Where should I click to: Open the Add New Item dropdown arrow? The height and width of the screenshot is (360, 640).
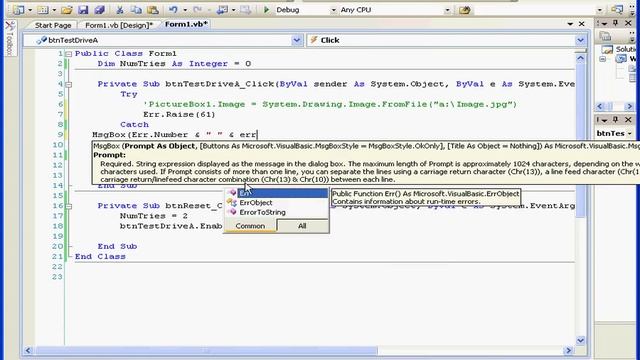coord(54,10)
